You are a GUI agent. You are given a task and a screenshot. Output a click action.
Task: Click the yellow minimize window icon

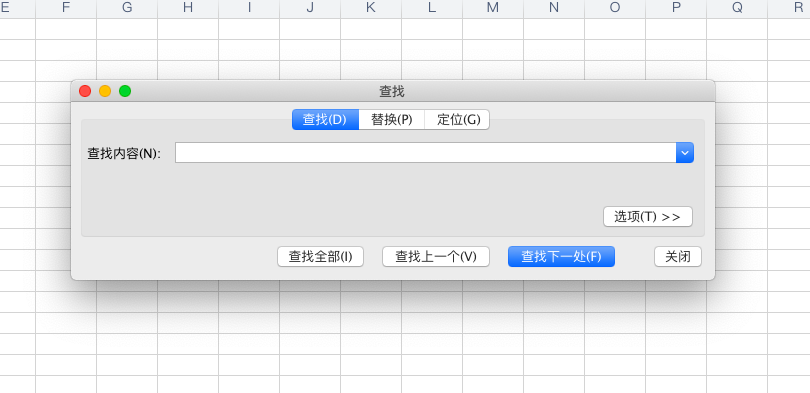click(x=105, y=91)
